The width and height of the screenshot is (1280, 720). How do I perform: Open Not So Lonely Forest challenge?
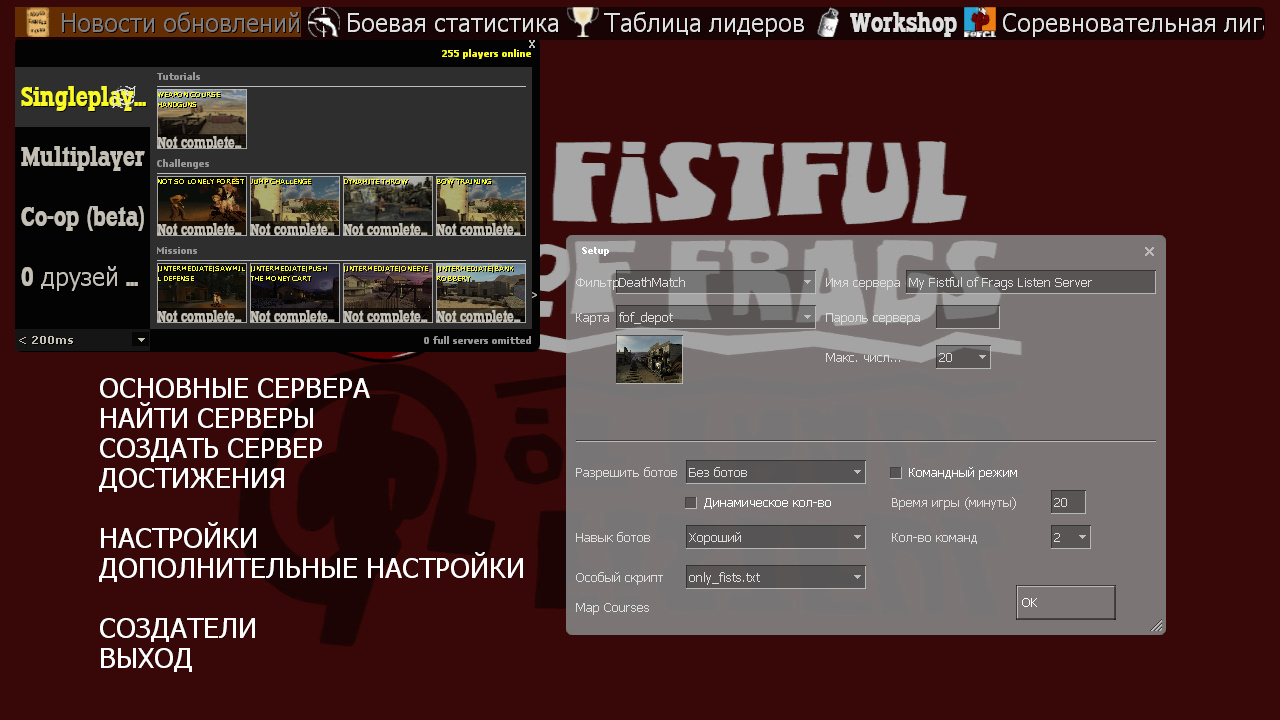pyautogui.click(x=202, y=206)
